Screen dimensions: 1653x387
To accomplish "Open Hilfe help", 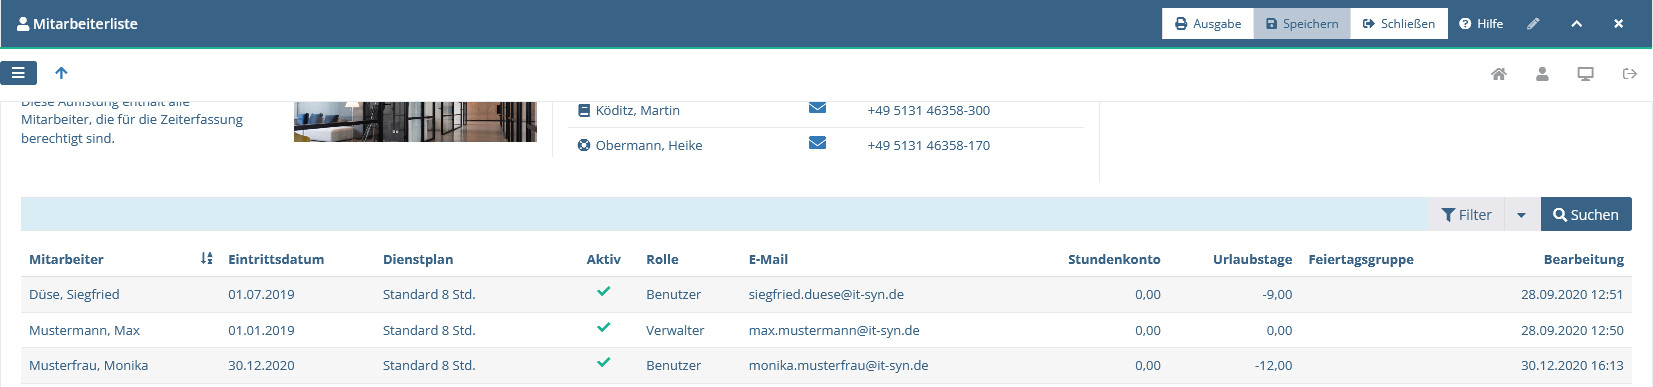I will click(1481, 24).
